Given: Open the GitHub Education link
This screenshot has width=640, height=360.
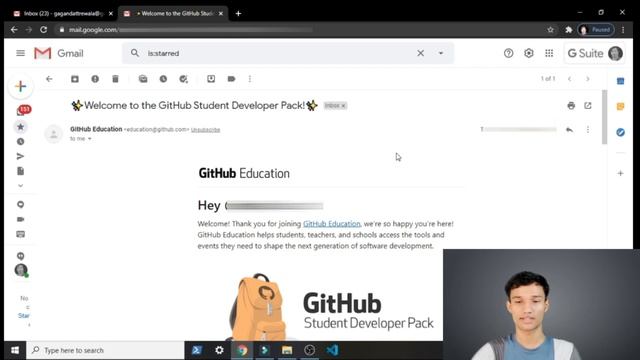Looking at the screenshot, I should coord(331,224).
